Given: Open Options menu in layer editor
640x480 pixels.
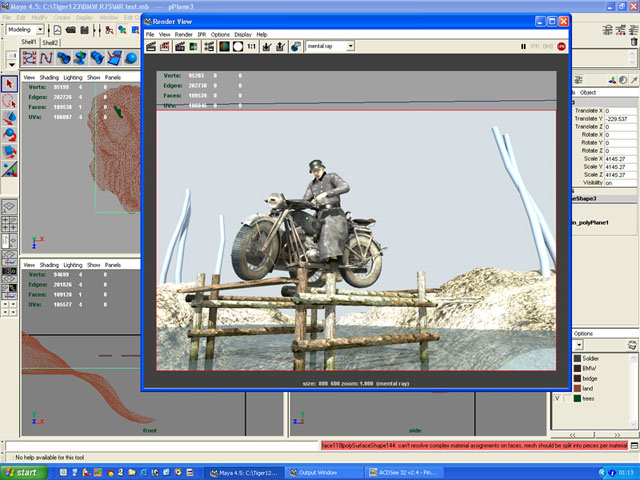Looking at the screenshot, I should tap(583, 333).
